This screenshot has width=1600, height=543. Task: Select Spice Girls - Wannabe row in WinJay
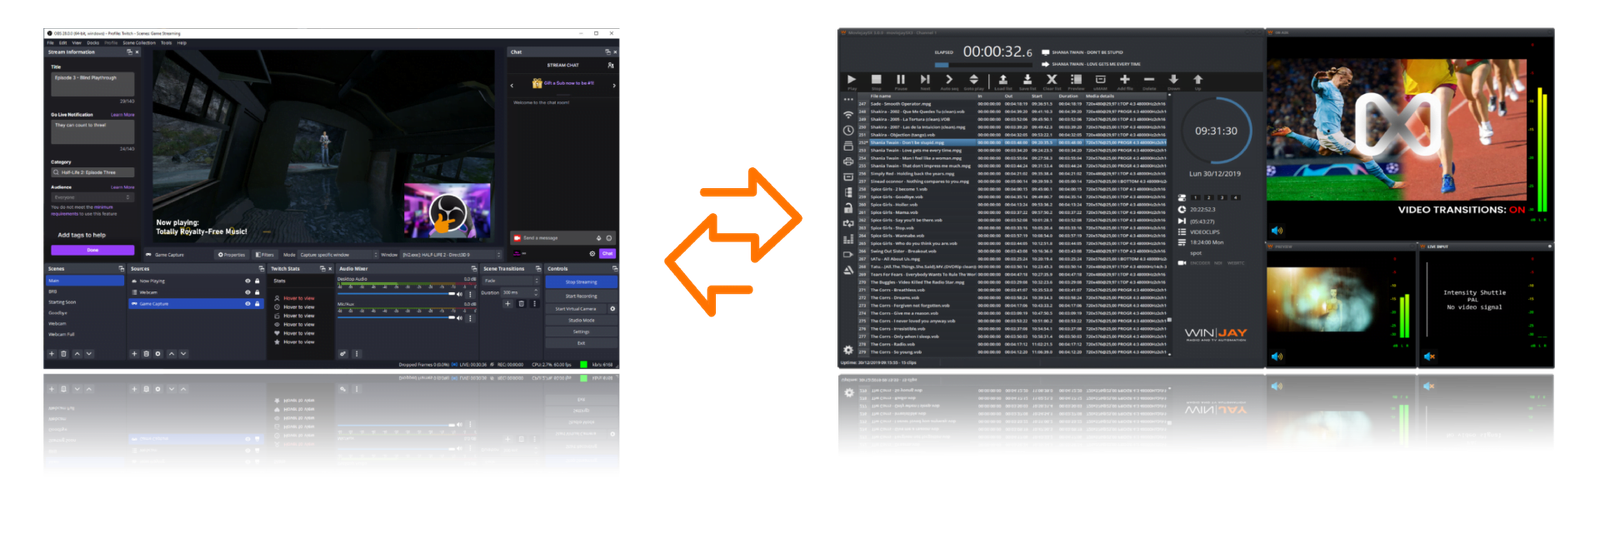click(1012, 236)
